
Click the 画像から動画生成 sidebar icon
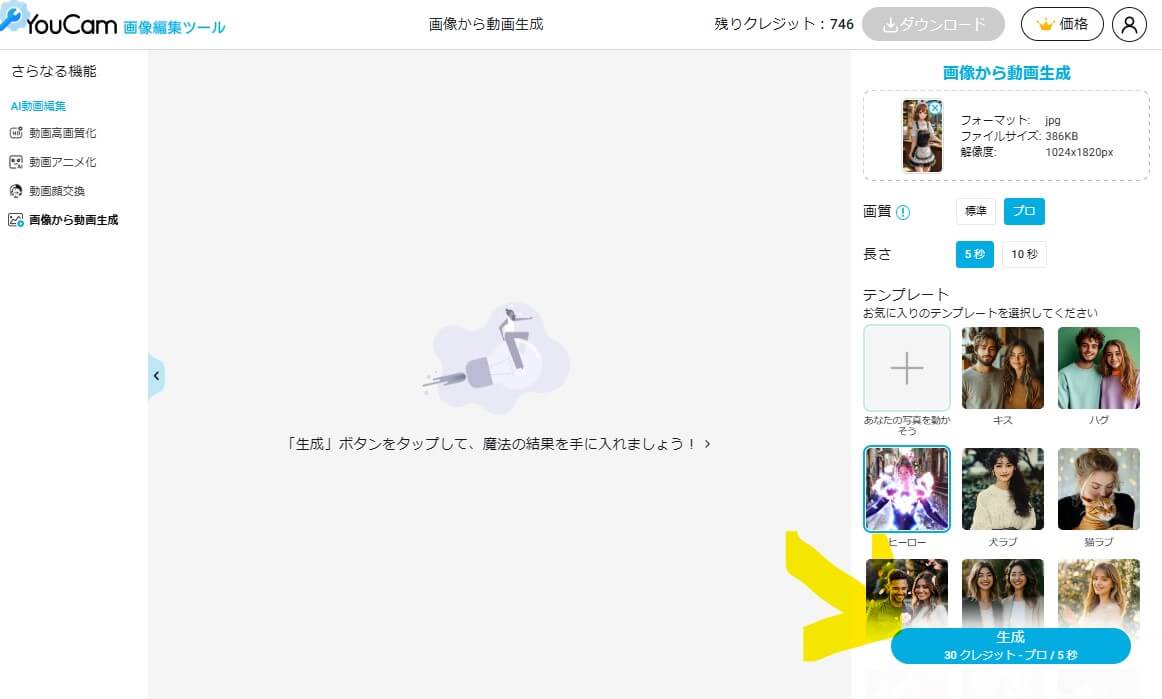(16, 219)
